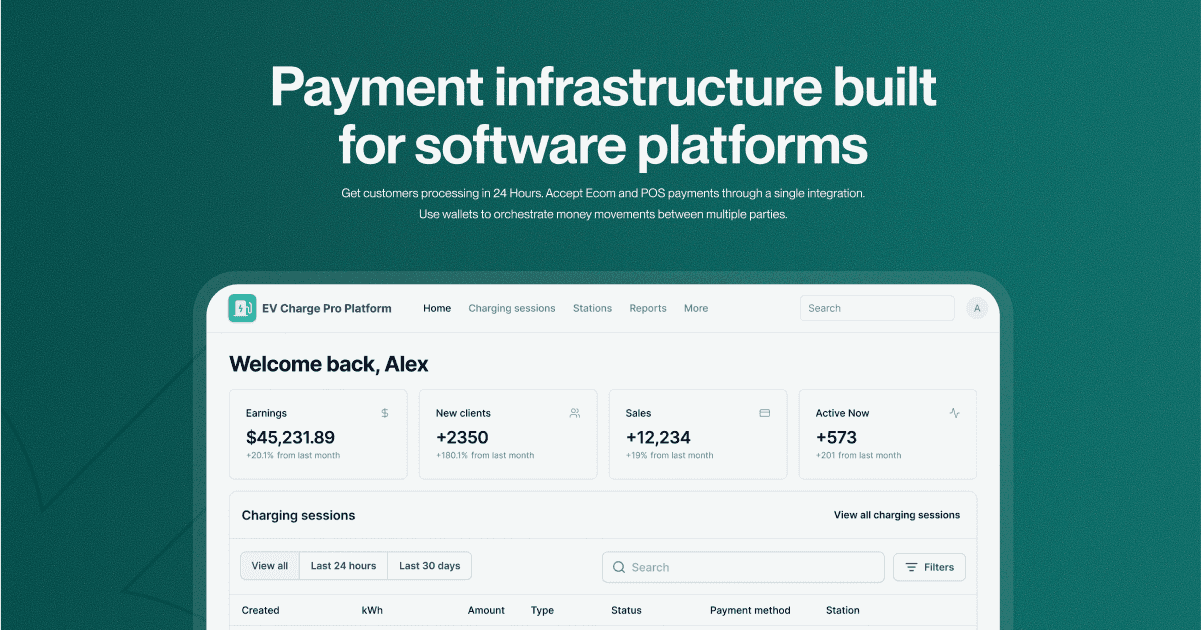
Task: Click the funnel icon inside the Filters button
Action: tap(913, 567)
